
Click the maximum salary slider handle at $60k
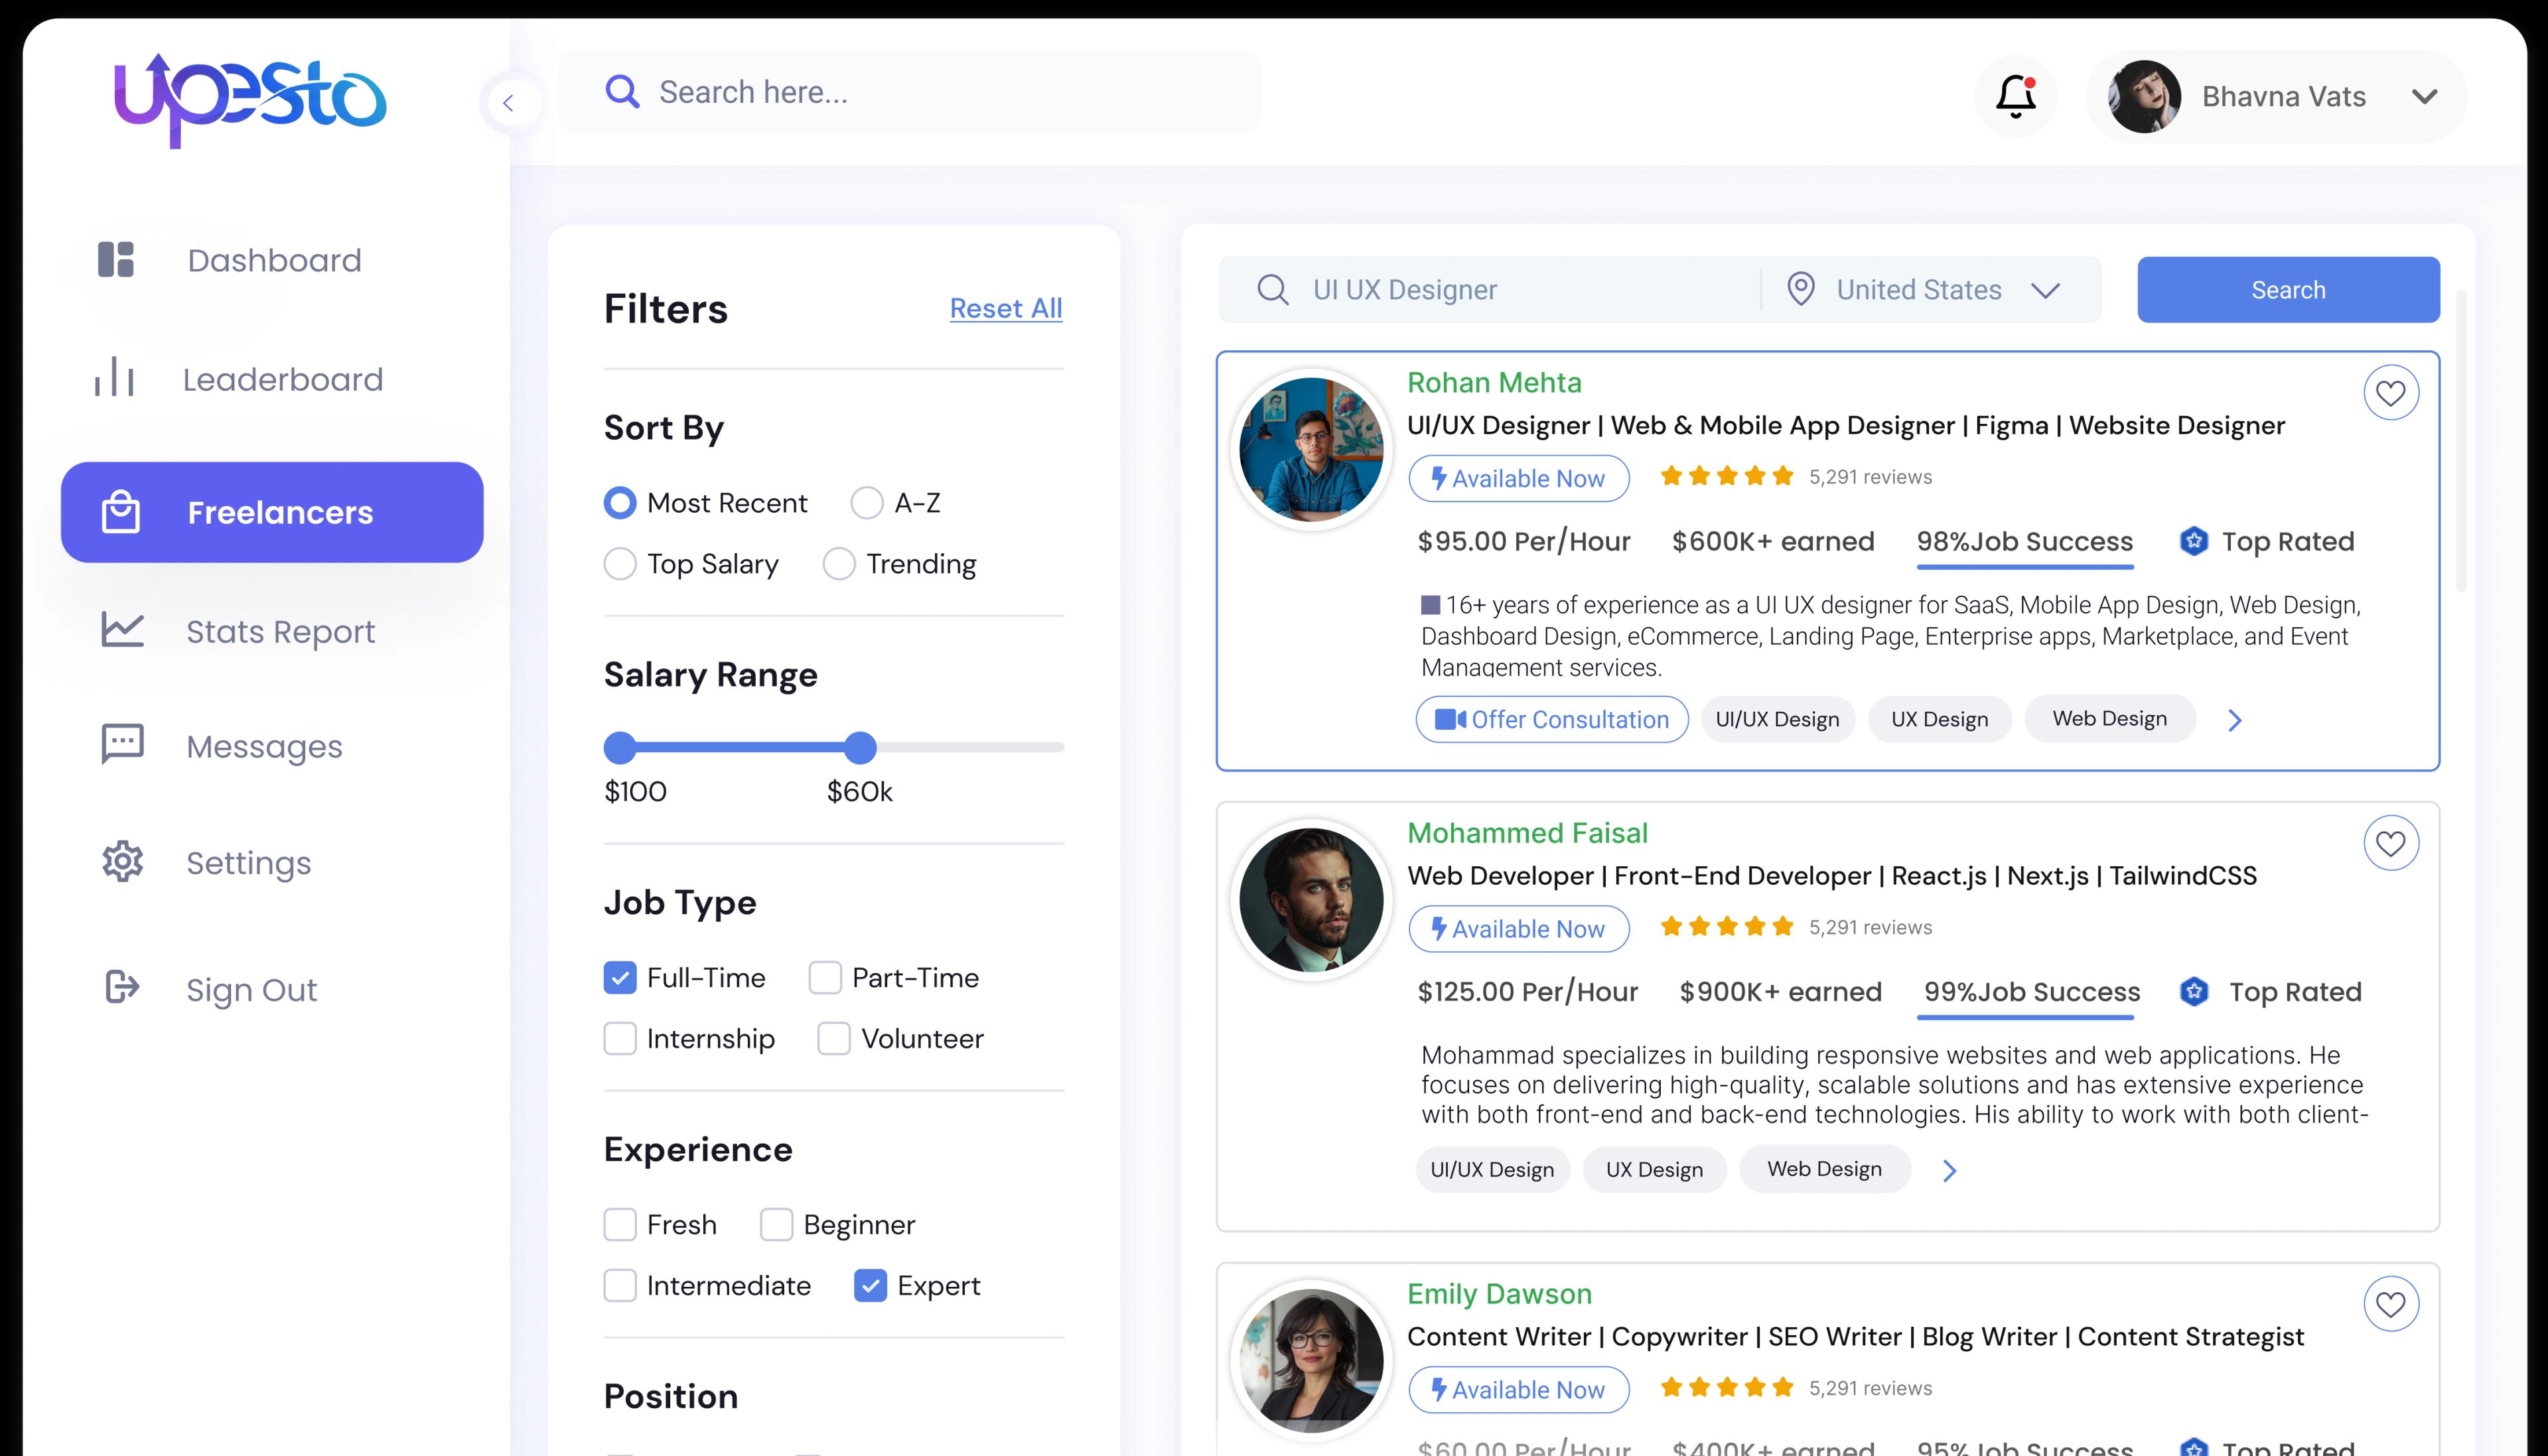click(860, 747)
